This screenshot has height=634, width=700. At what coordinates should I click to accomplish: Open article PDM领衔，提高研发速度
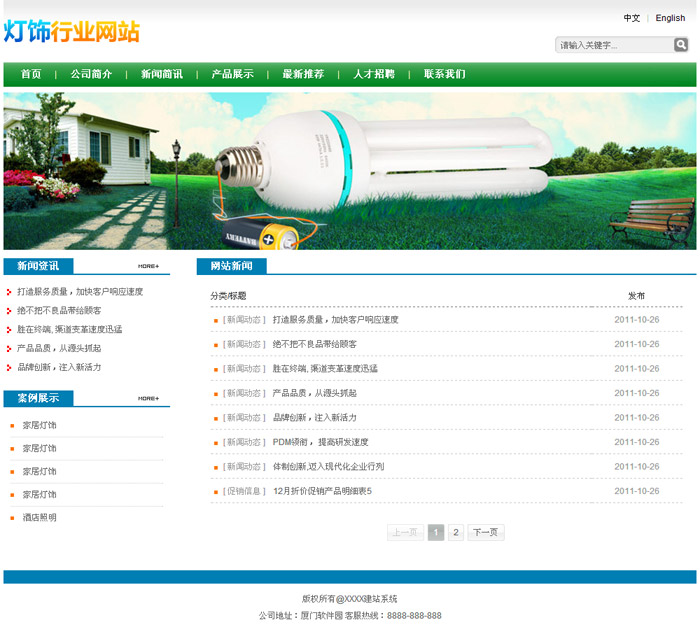[x=320, y=442]
